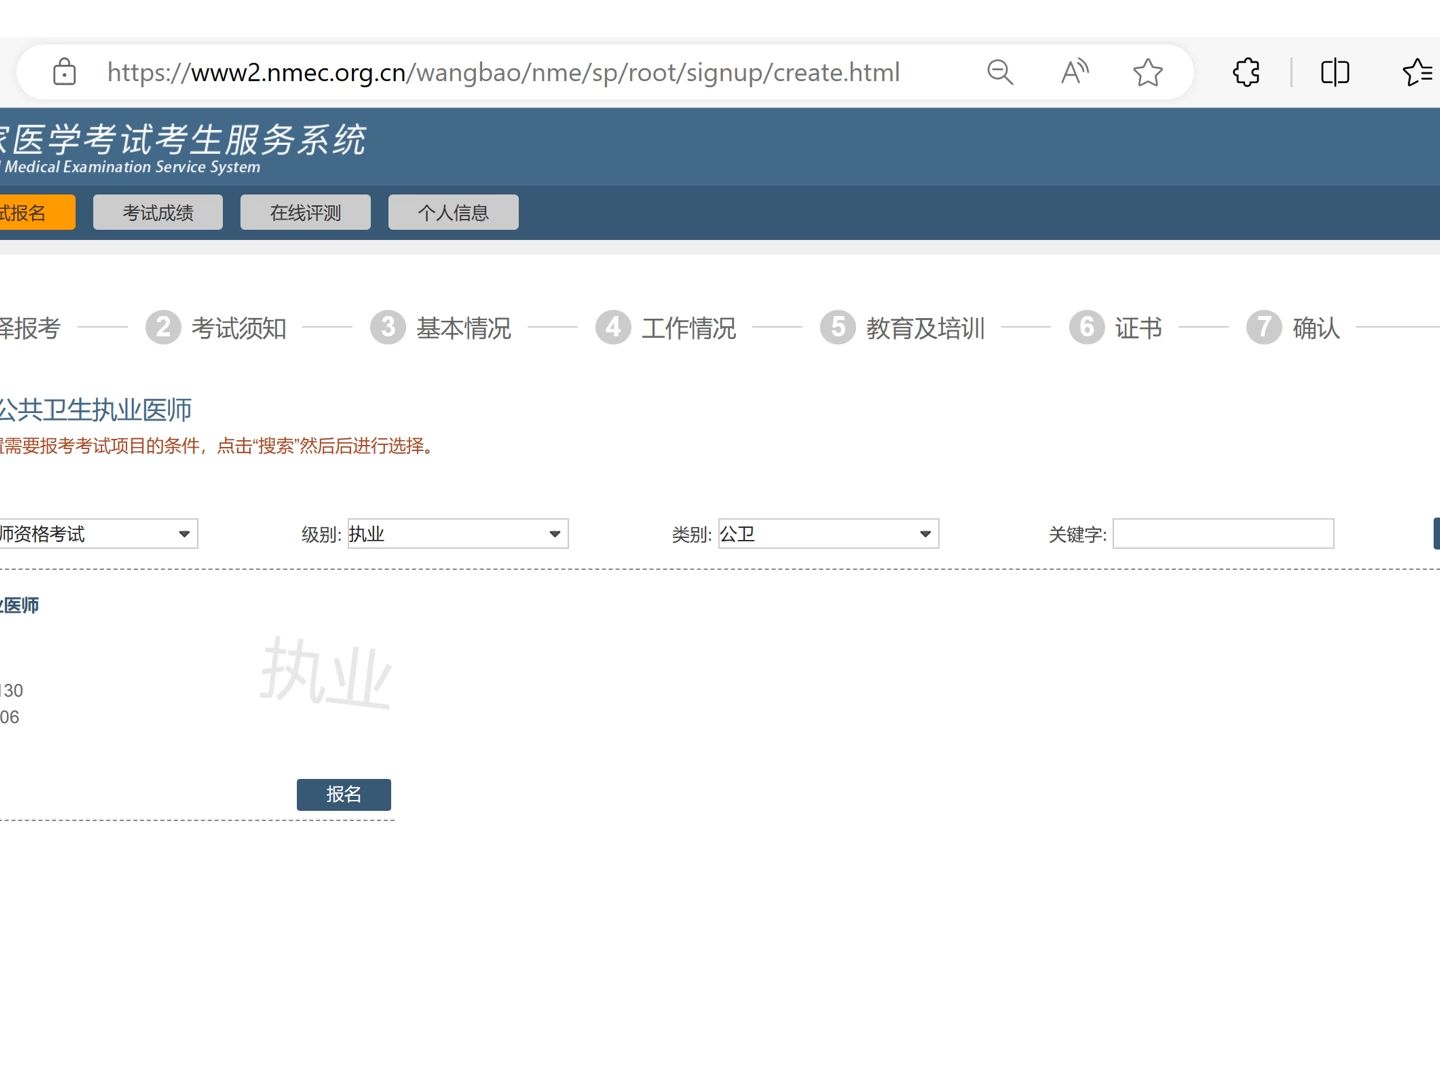
Task: Click the 公共卫生执业医师 heading text
Action: (x=95, y=410)
